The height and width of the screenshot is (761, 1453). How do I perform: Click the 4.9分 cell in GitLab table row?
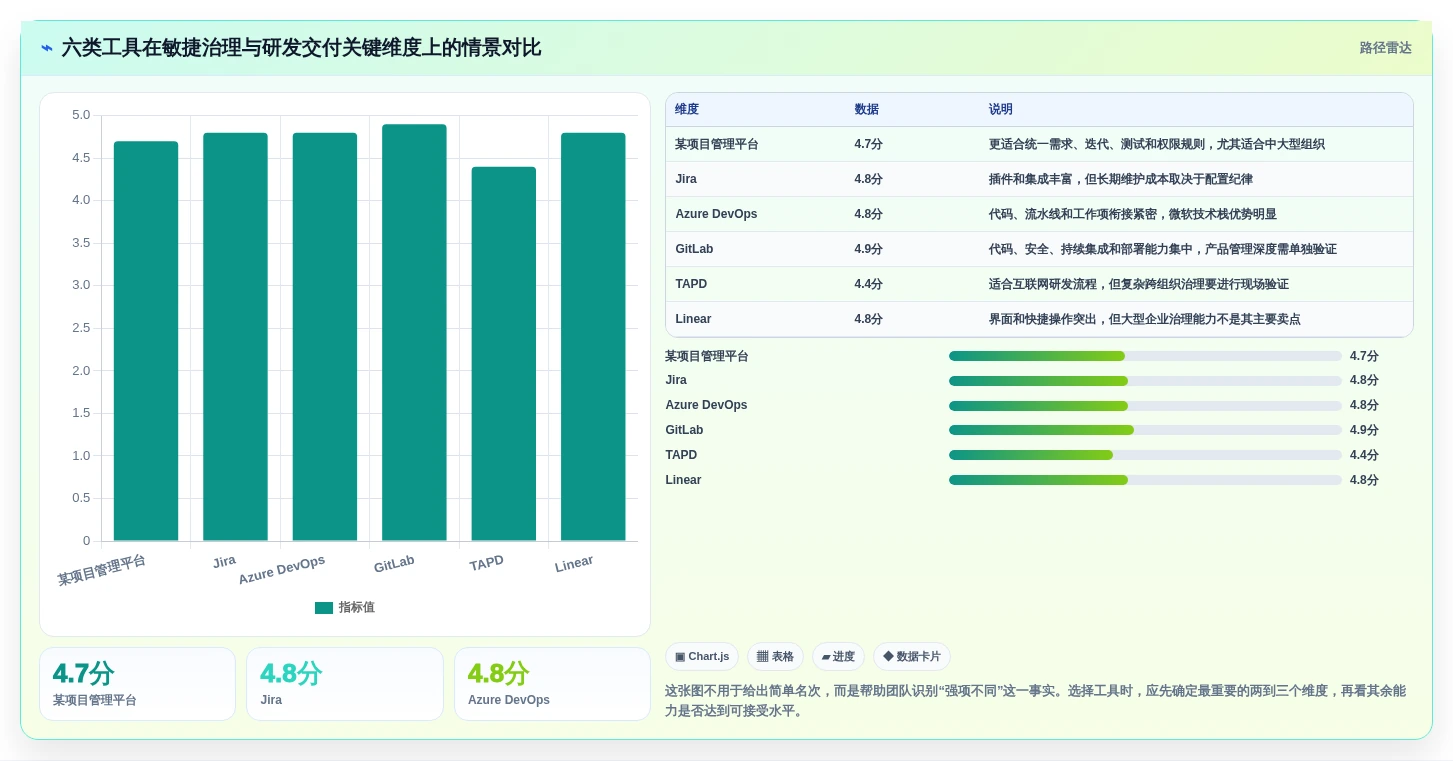(x=868, y=249)
